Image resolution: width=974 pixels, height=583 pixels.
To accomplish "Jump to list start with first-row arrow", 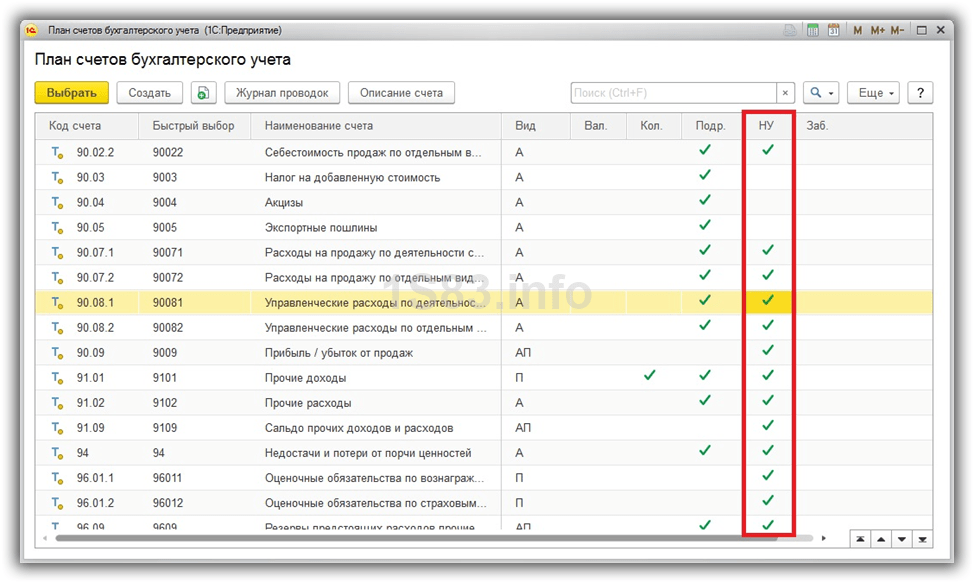I will coord(860,539).
